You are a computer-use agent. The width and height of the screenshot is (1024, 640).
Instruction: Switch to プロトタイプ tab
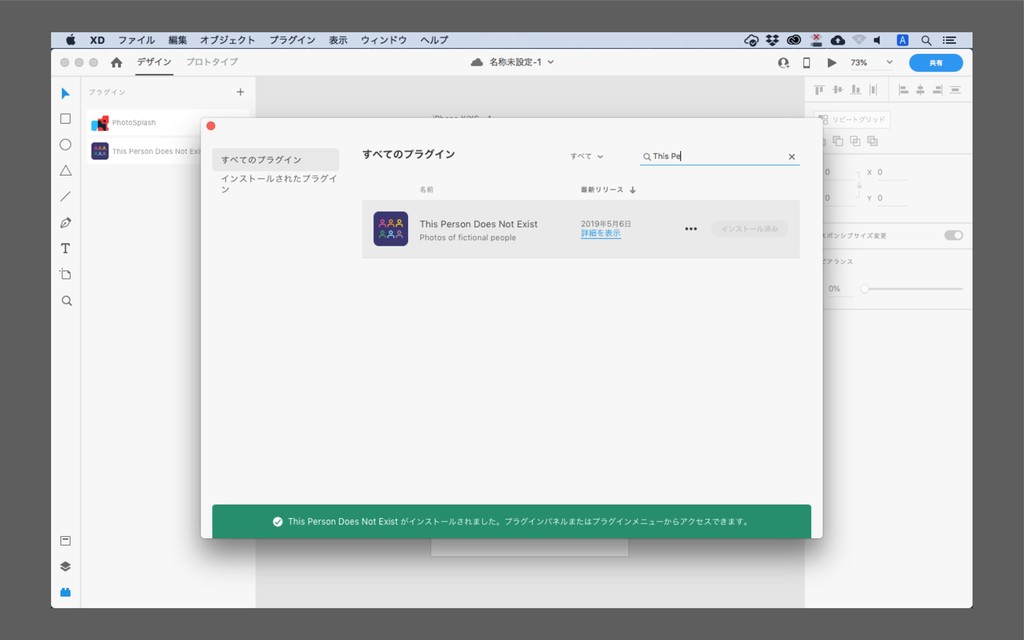pos(212,62)
